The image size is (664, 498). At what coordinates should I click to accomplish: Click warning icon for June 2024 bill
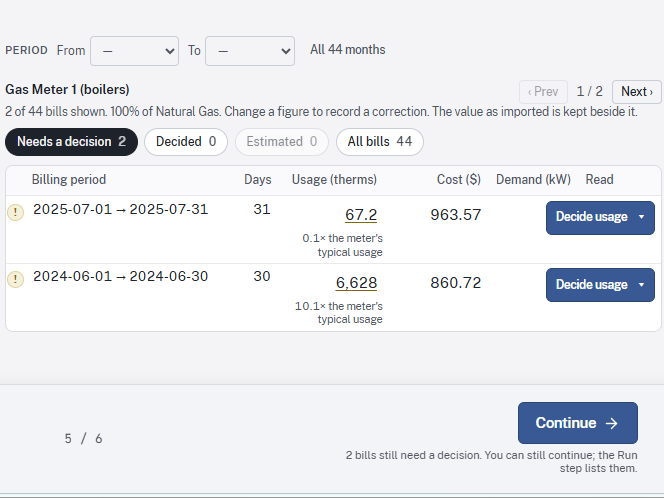pos(16,279)
